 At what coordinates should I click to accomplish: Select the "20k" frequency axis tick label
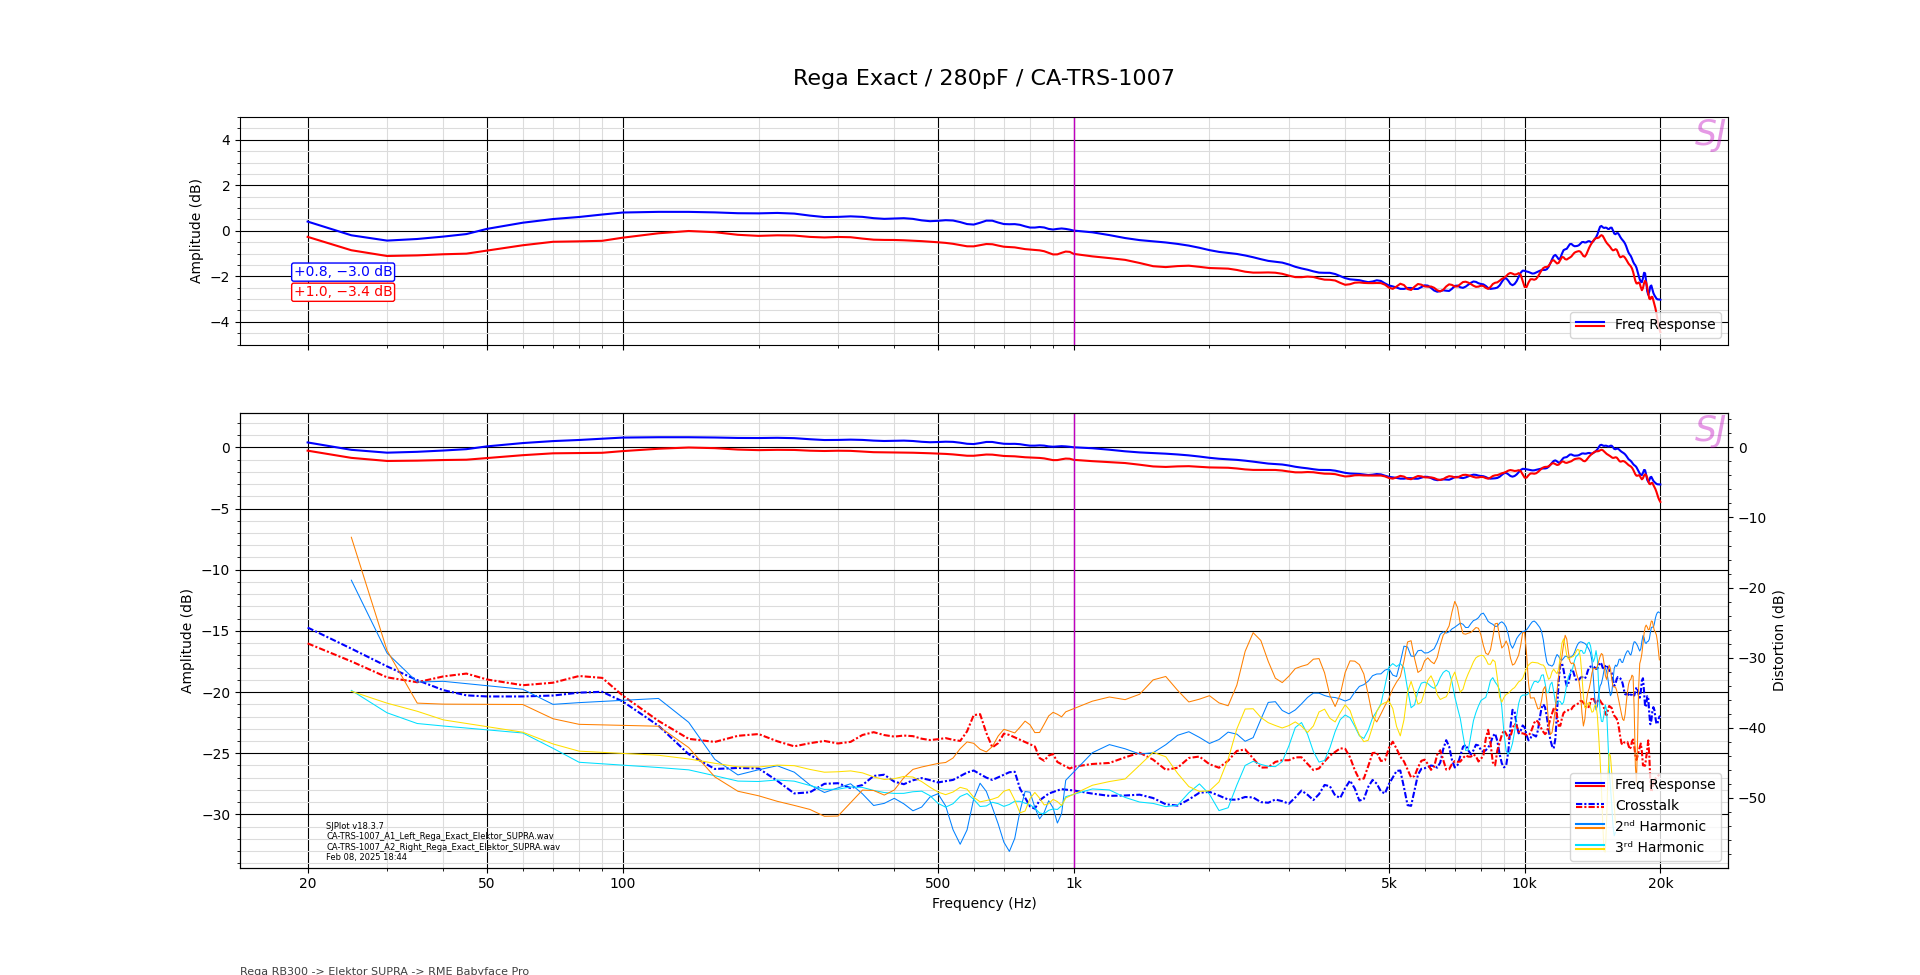1660,883
